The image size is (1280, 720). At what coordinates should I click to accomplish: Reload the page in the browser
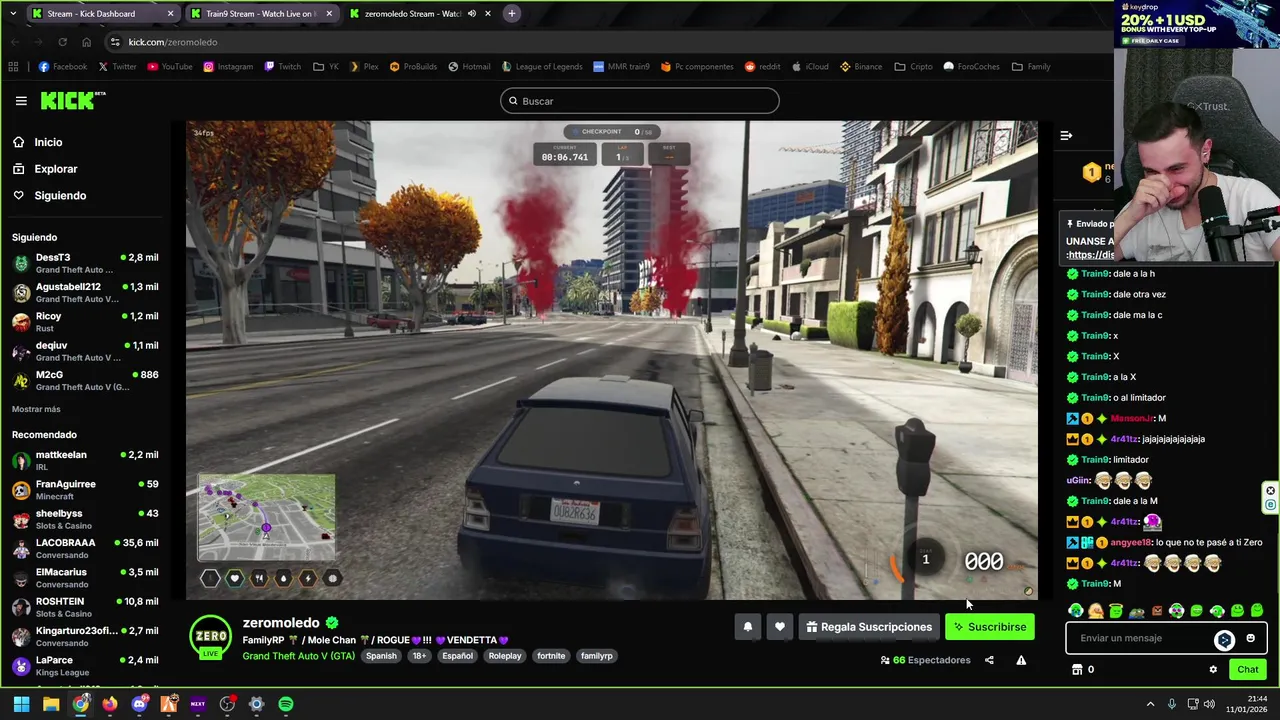[62, 42]
